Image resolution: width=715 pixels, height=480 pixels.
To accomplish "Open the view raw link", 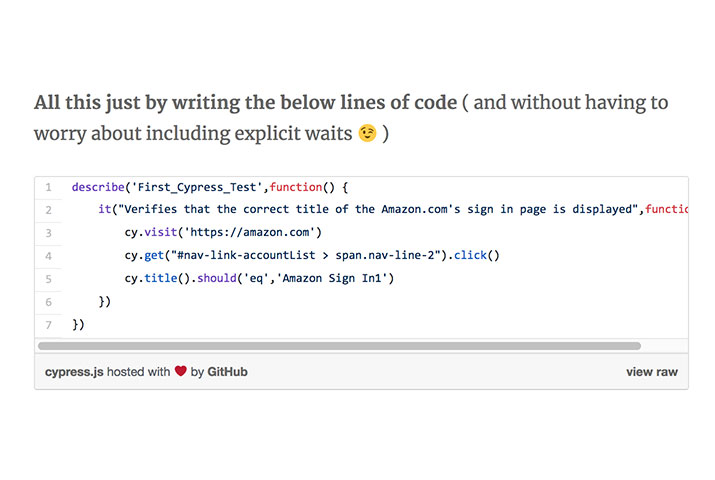I will 652,372.
